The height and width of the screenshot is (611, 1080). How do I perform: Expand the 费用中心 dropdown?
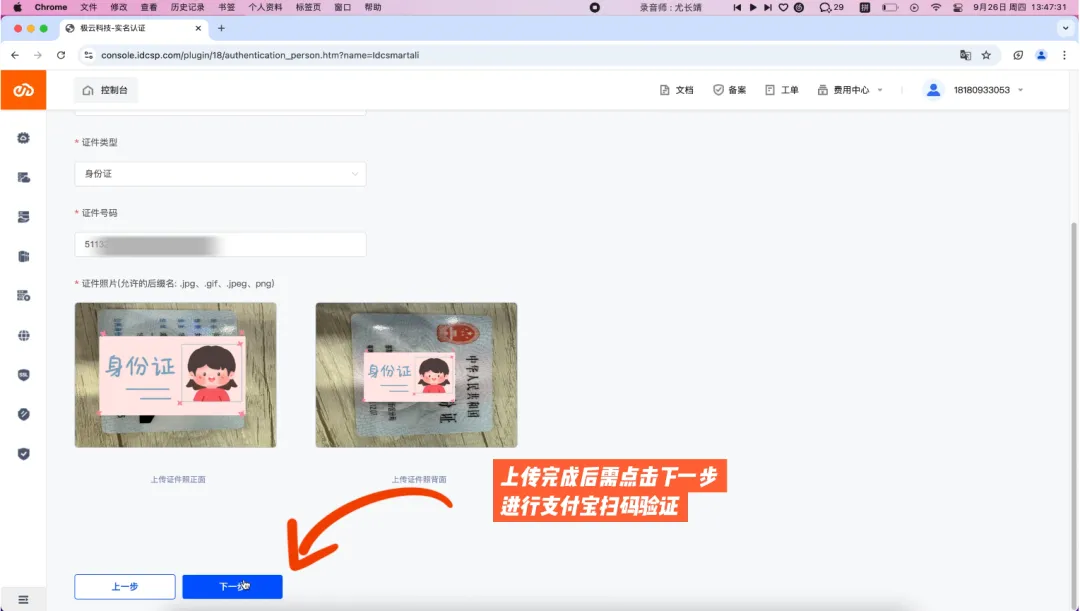tap(850, 90)
